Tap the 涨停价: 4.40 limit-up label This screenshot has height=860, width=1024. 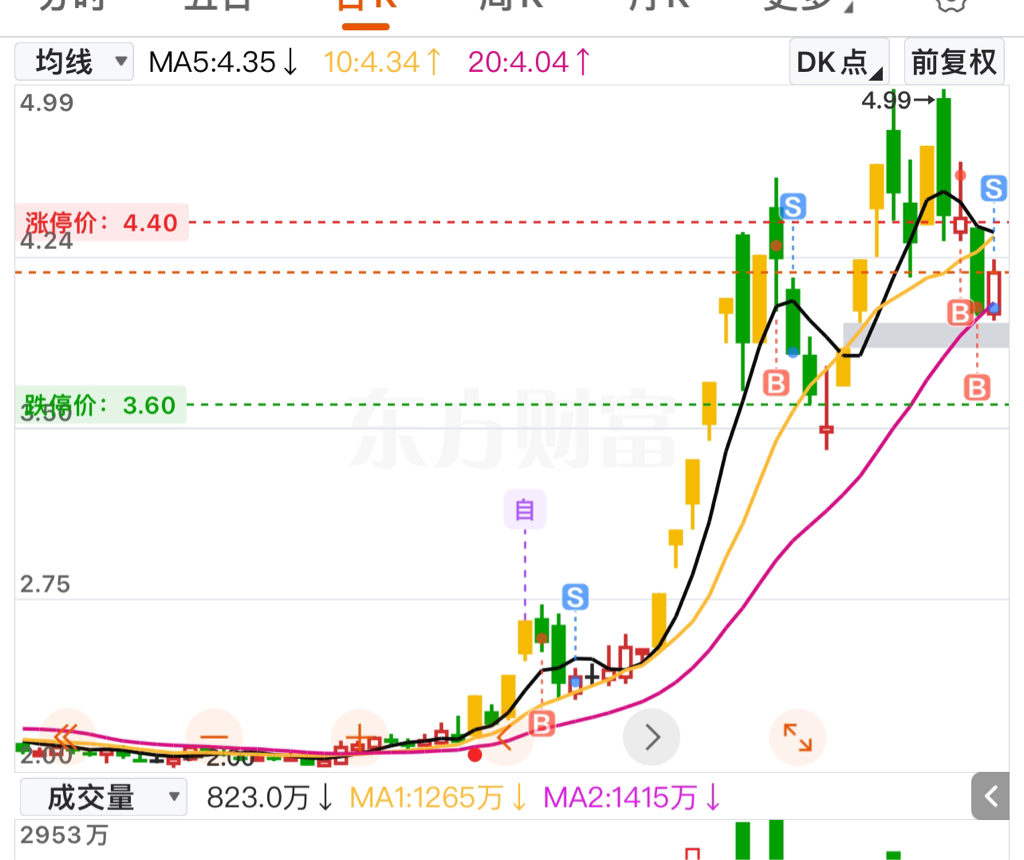[x=102, y=223]
